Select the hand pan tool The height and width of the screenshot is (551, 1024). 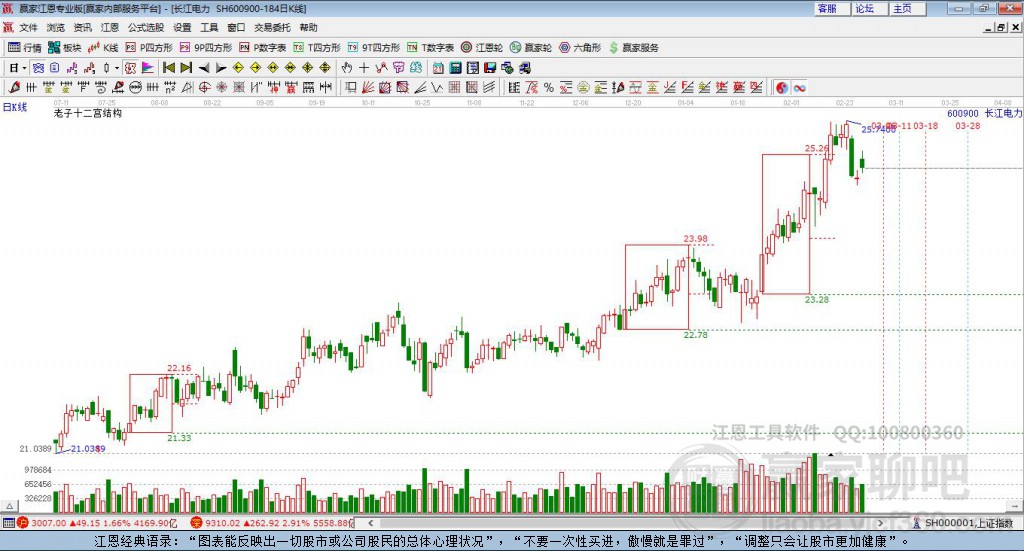tap(347, 68)
